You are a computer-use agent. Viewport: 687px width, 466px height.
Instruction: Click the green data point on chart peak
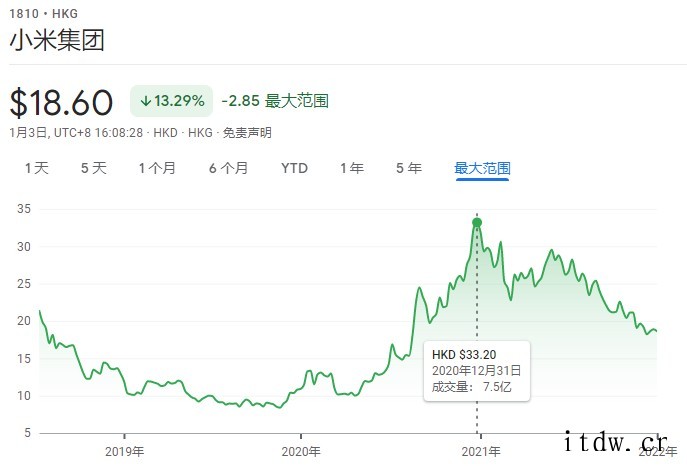tap(477, 222)
